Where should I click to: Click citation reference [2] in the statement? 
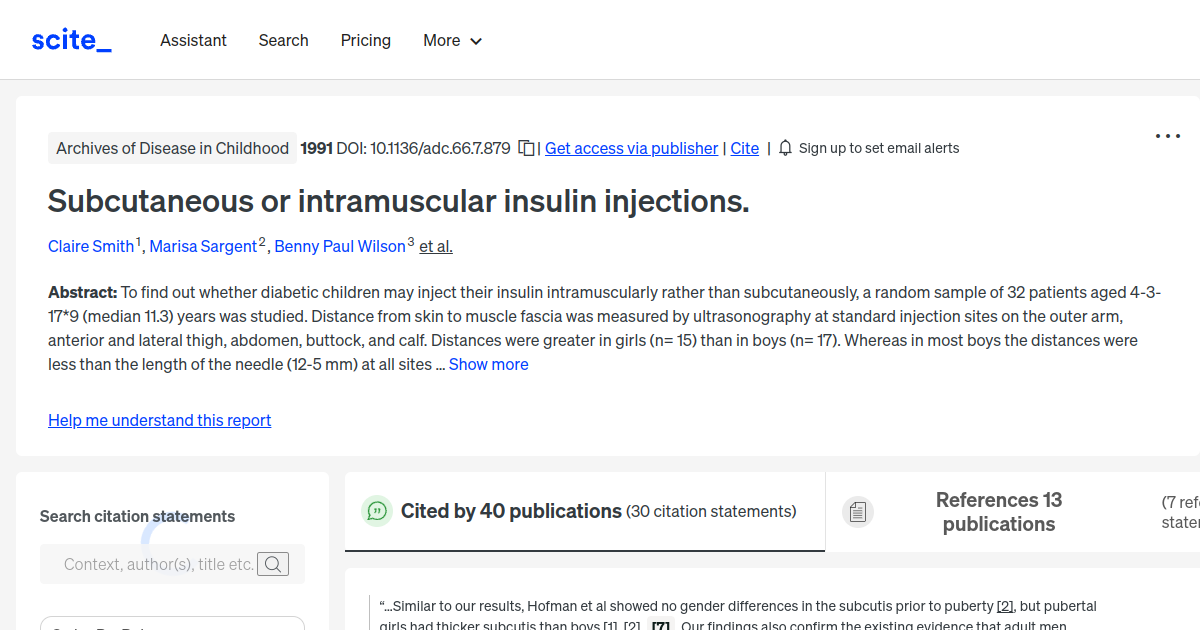pyautogui.click(x=1004, y=605)
